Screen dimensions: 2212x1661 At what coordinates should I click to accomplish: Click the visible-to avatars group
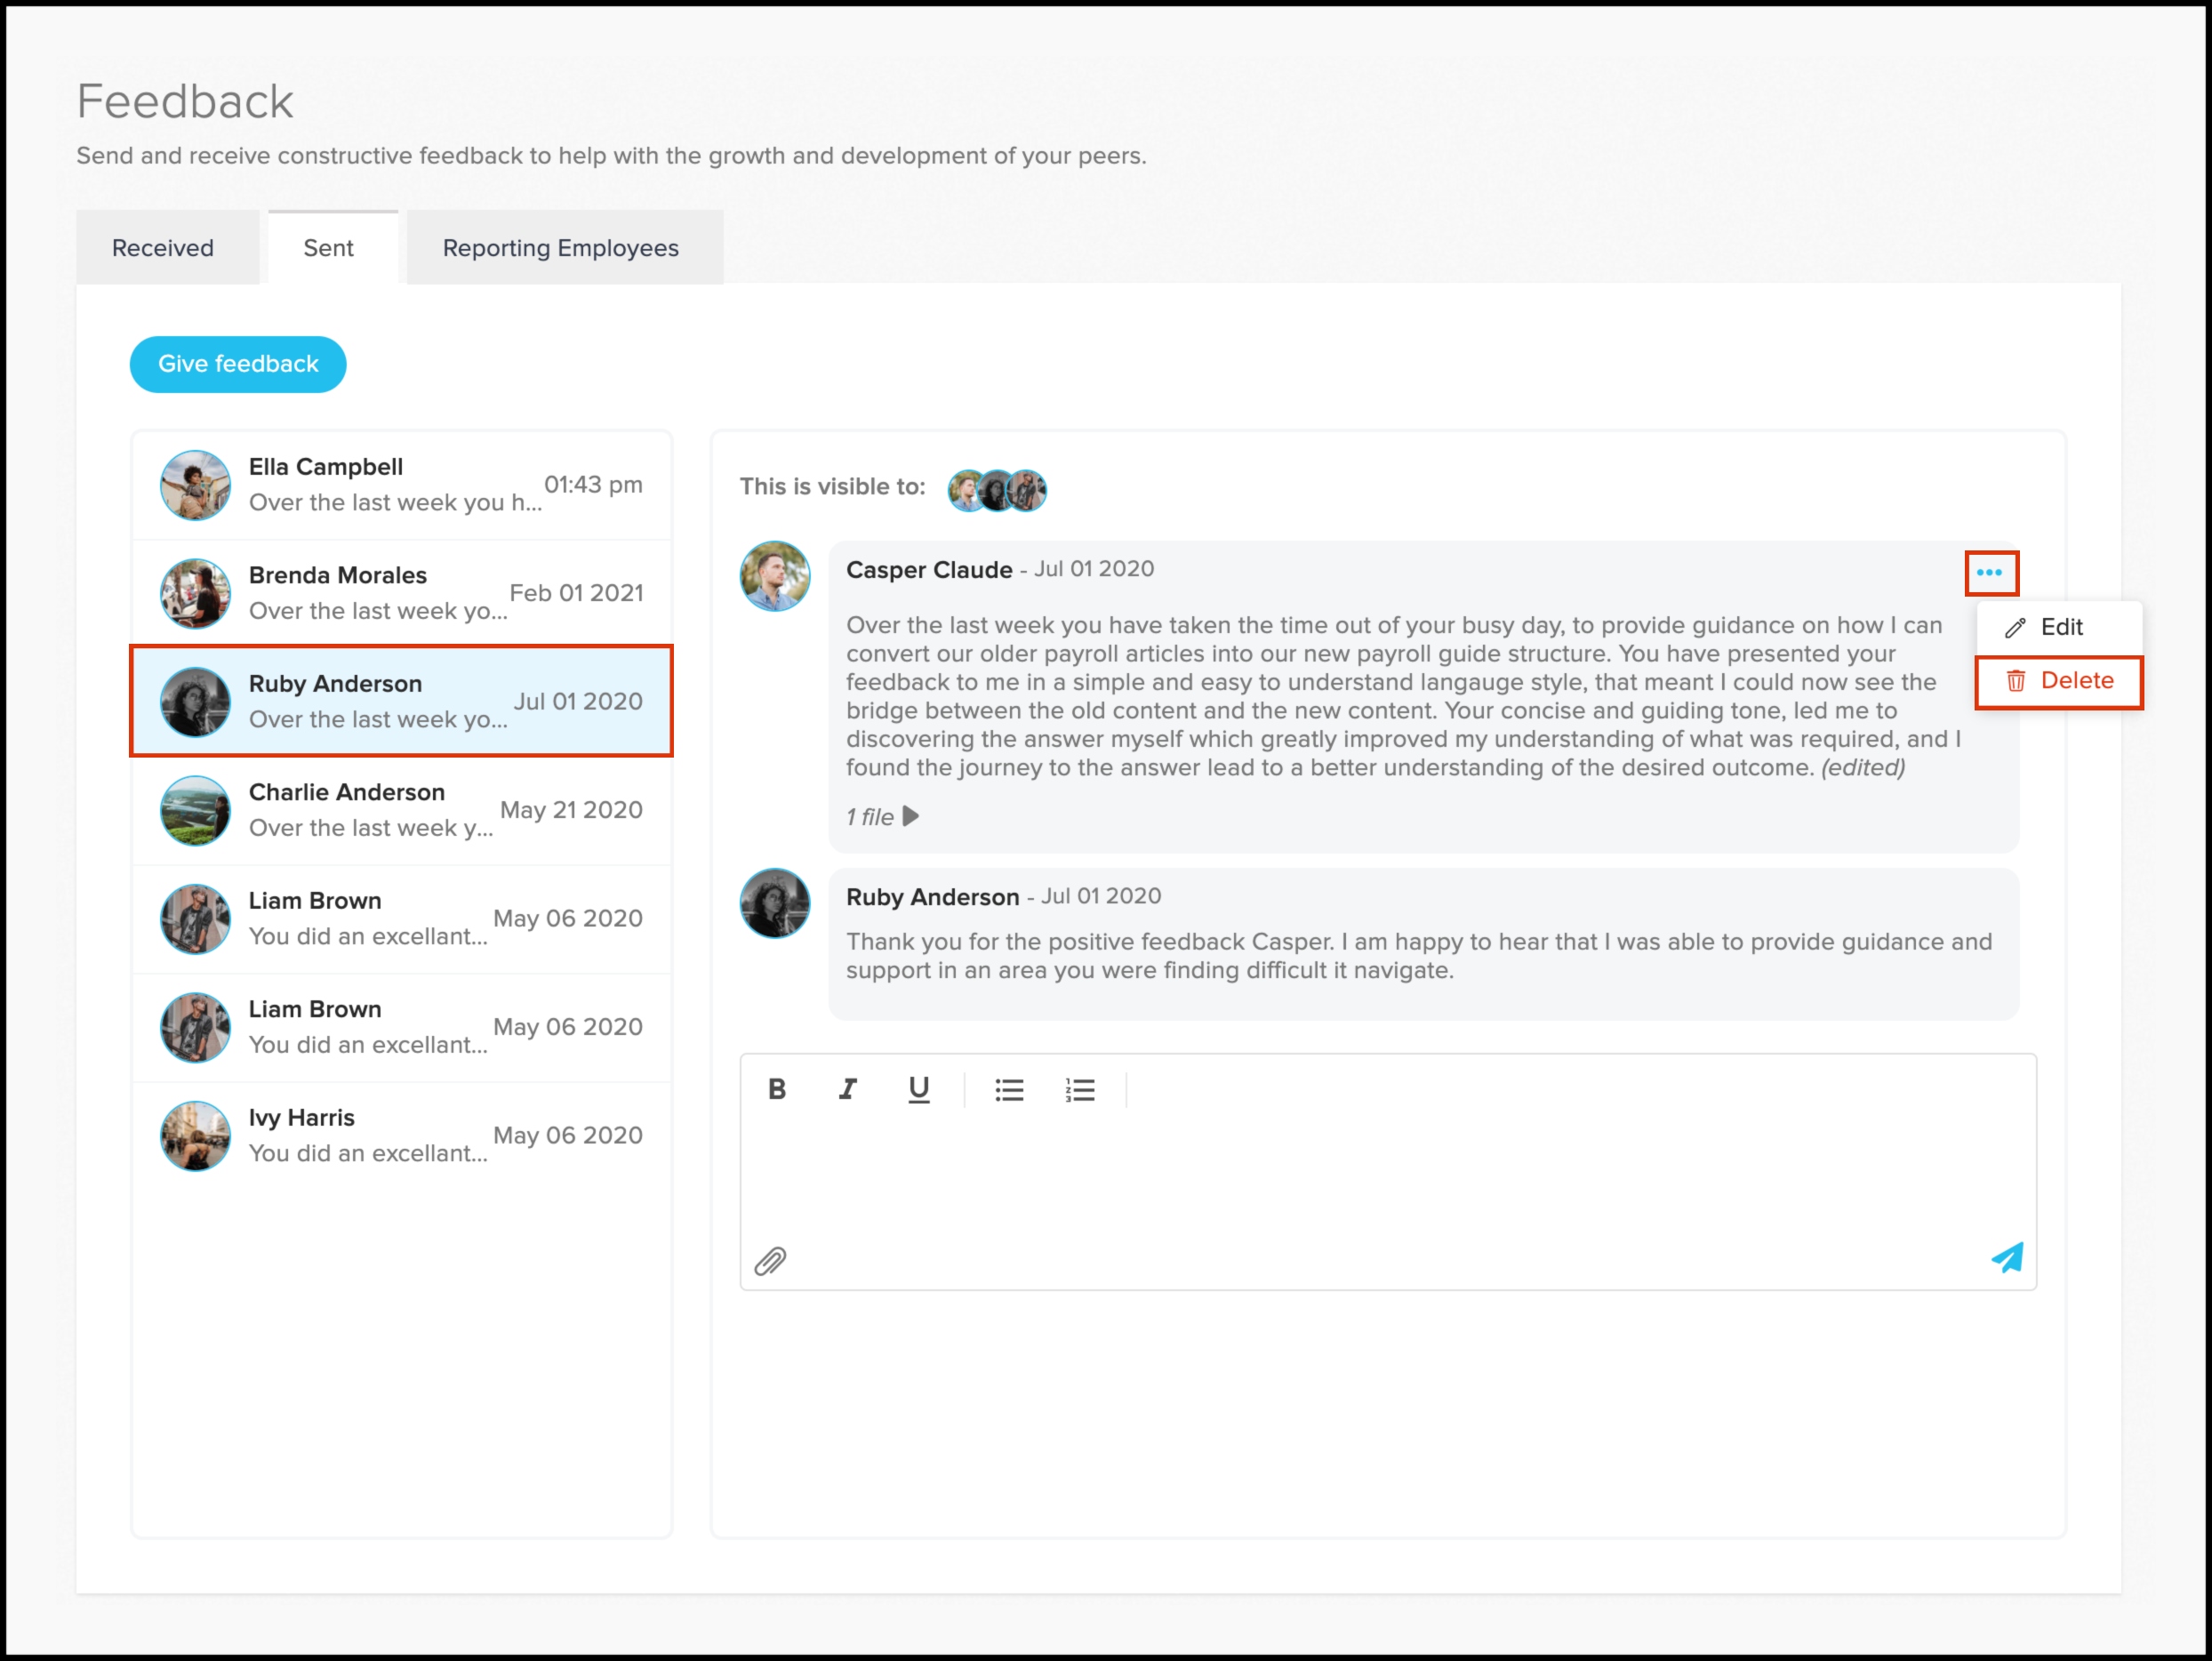point(996,490)
